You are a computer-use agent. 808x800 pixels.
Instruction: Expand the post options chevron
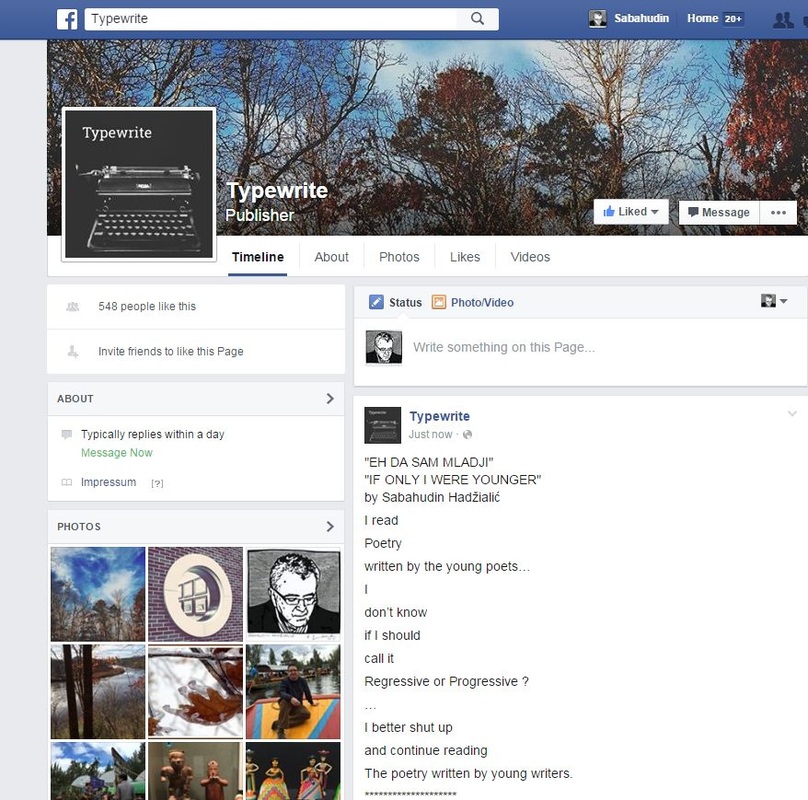click(792, 413)
